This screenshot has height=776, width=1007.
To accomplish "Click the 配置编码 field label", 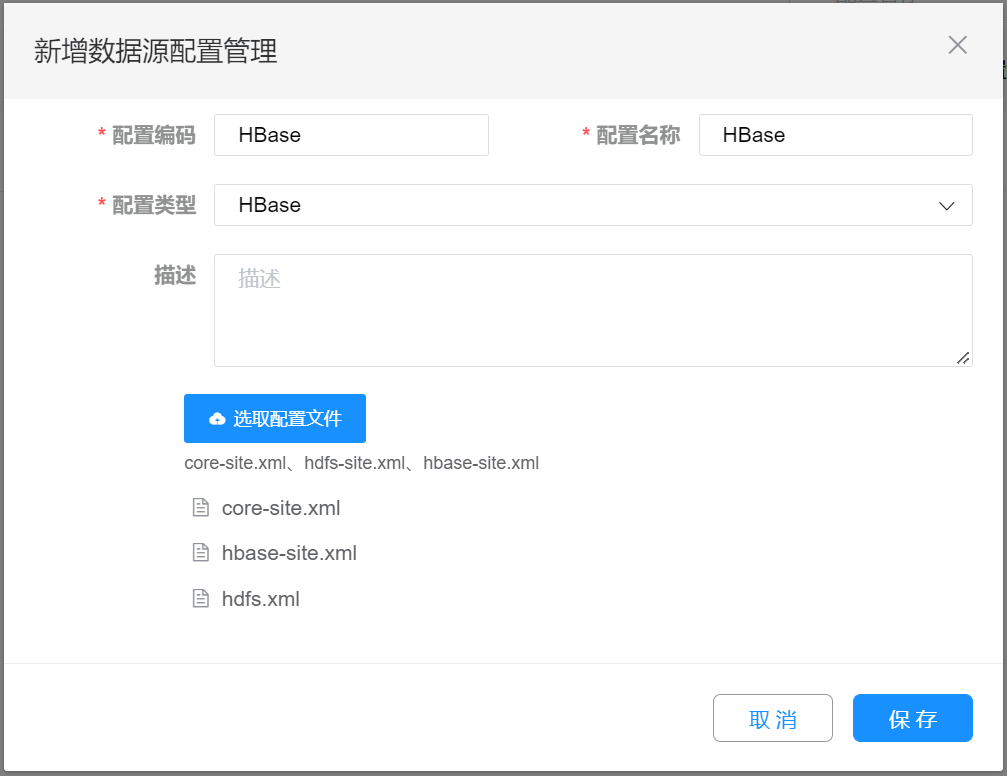I will click(x=153, y=135).
